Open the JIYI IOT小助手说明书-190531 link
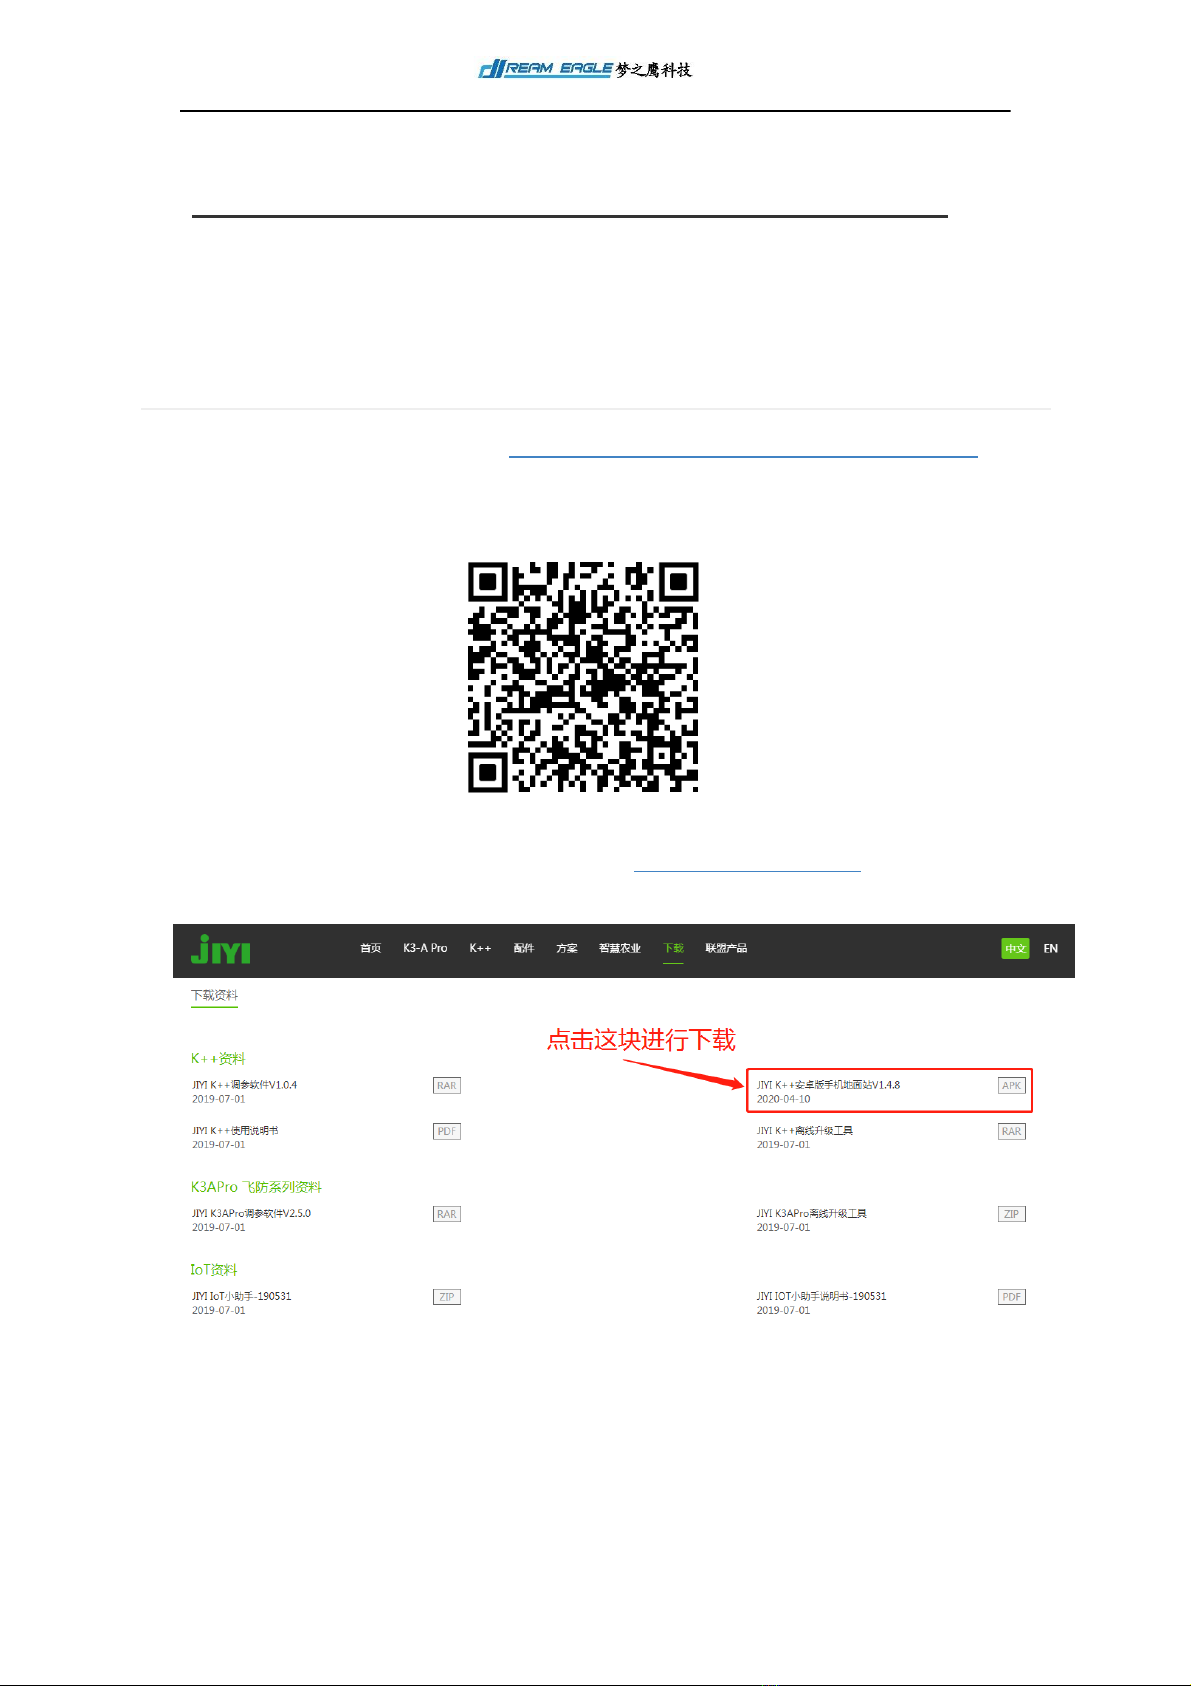This screenshot has width=1191, height=1686. 821,1297
